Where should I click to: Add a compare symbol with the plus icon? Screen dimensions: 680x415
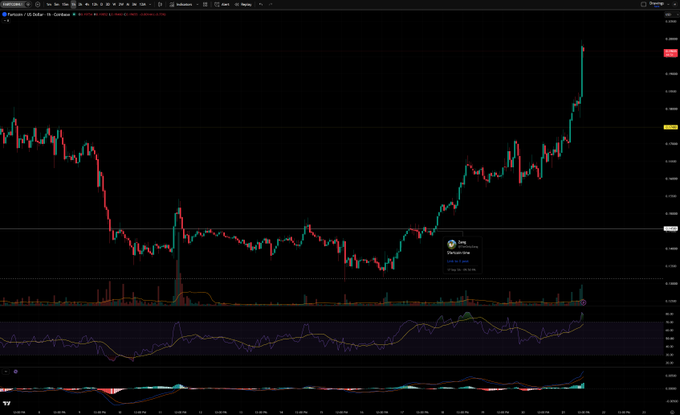(38, 4)
